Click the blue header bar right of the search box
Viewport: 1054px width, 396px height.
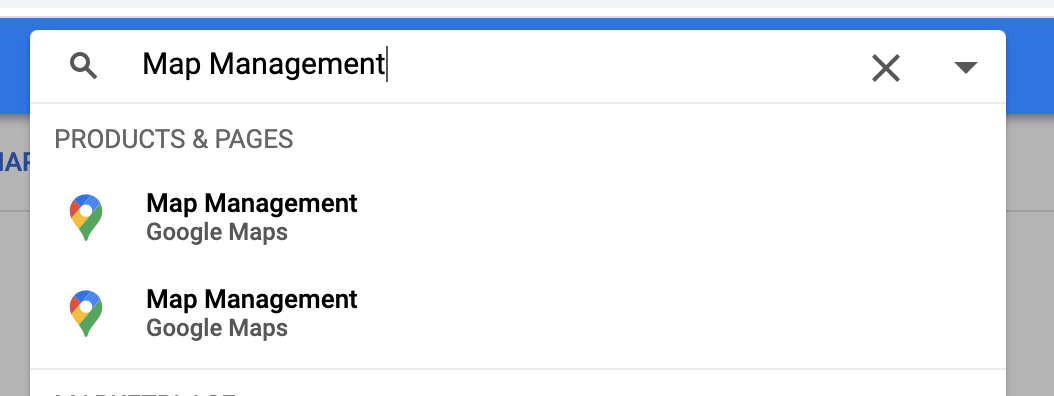[1030, 66]
